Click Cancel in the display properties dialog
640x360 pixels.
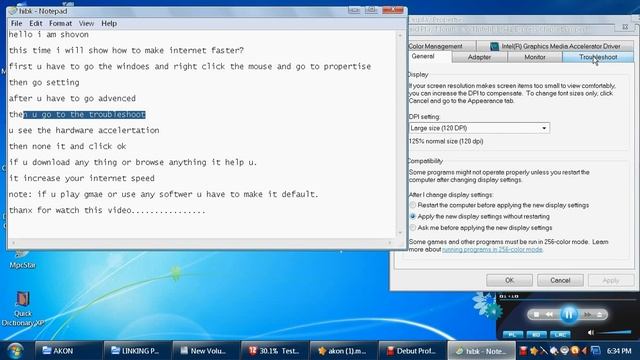pos(560,280)
